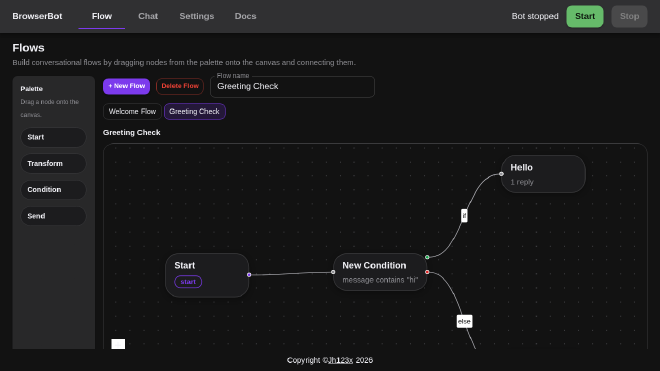Select the Start node on the canvas

click(x=207, y=275)
